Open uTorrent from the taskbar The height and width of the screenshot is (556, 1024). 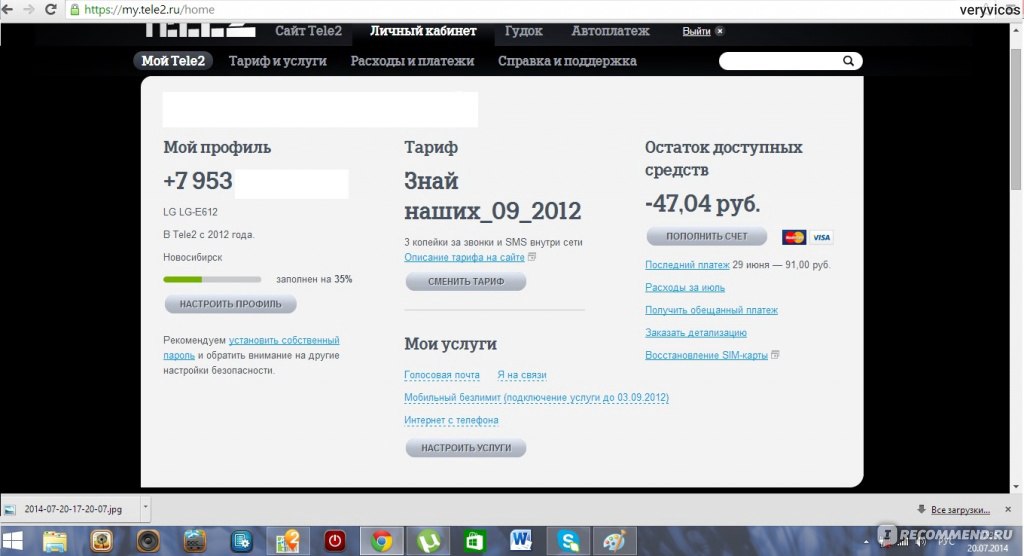(428, 542)
